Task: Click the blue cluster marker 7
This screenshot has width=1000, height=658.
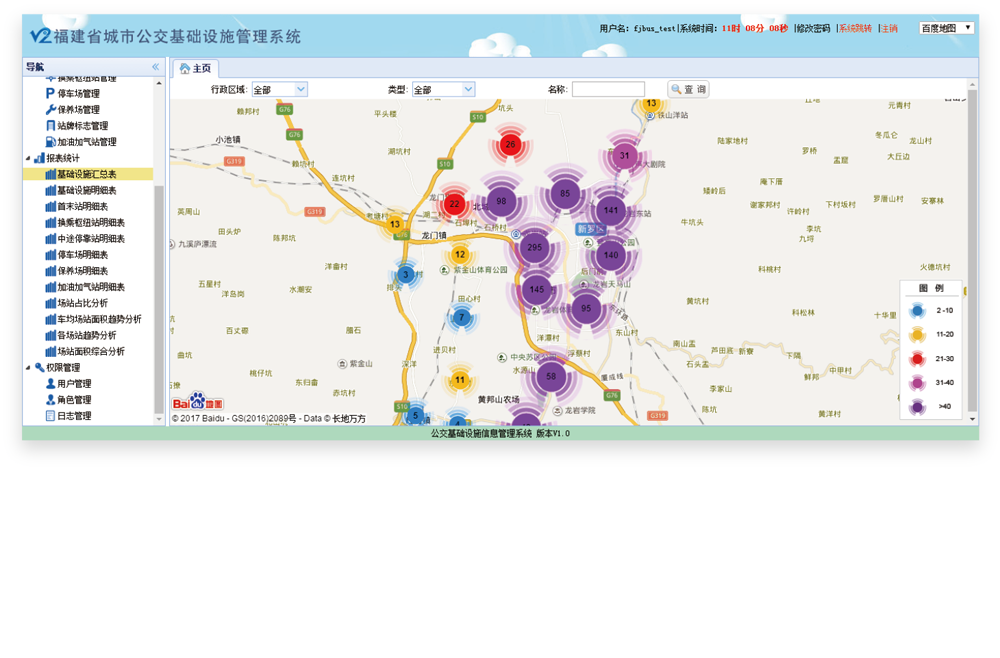Action: pyautogui.click(x=462, y=318)
